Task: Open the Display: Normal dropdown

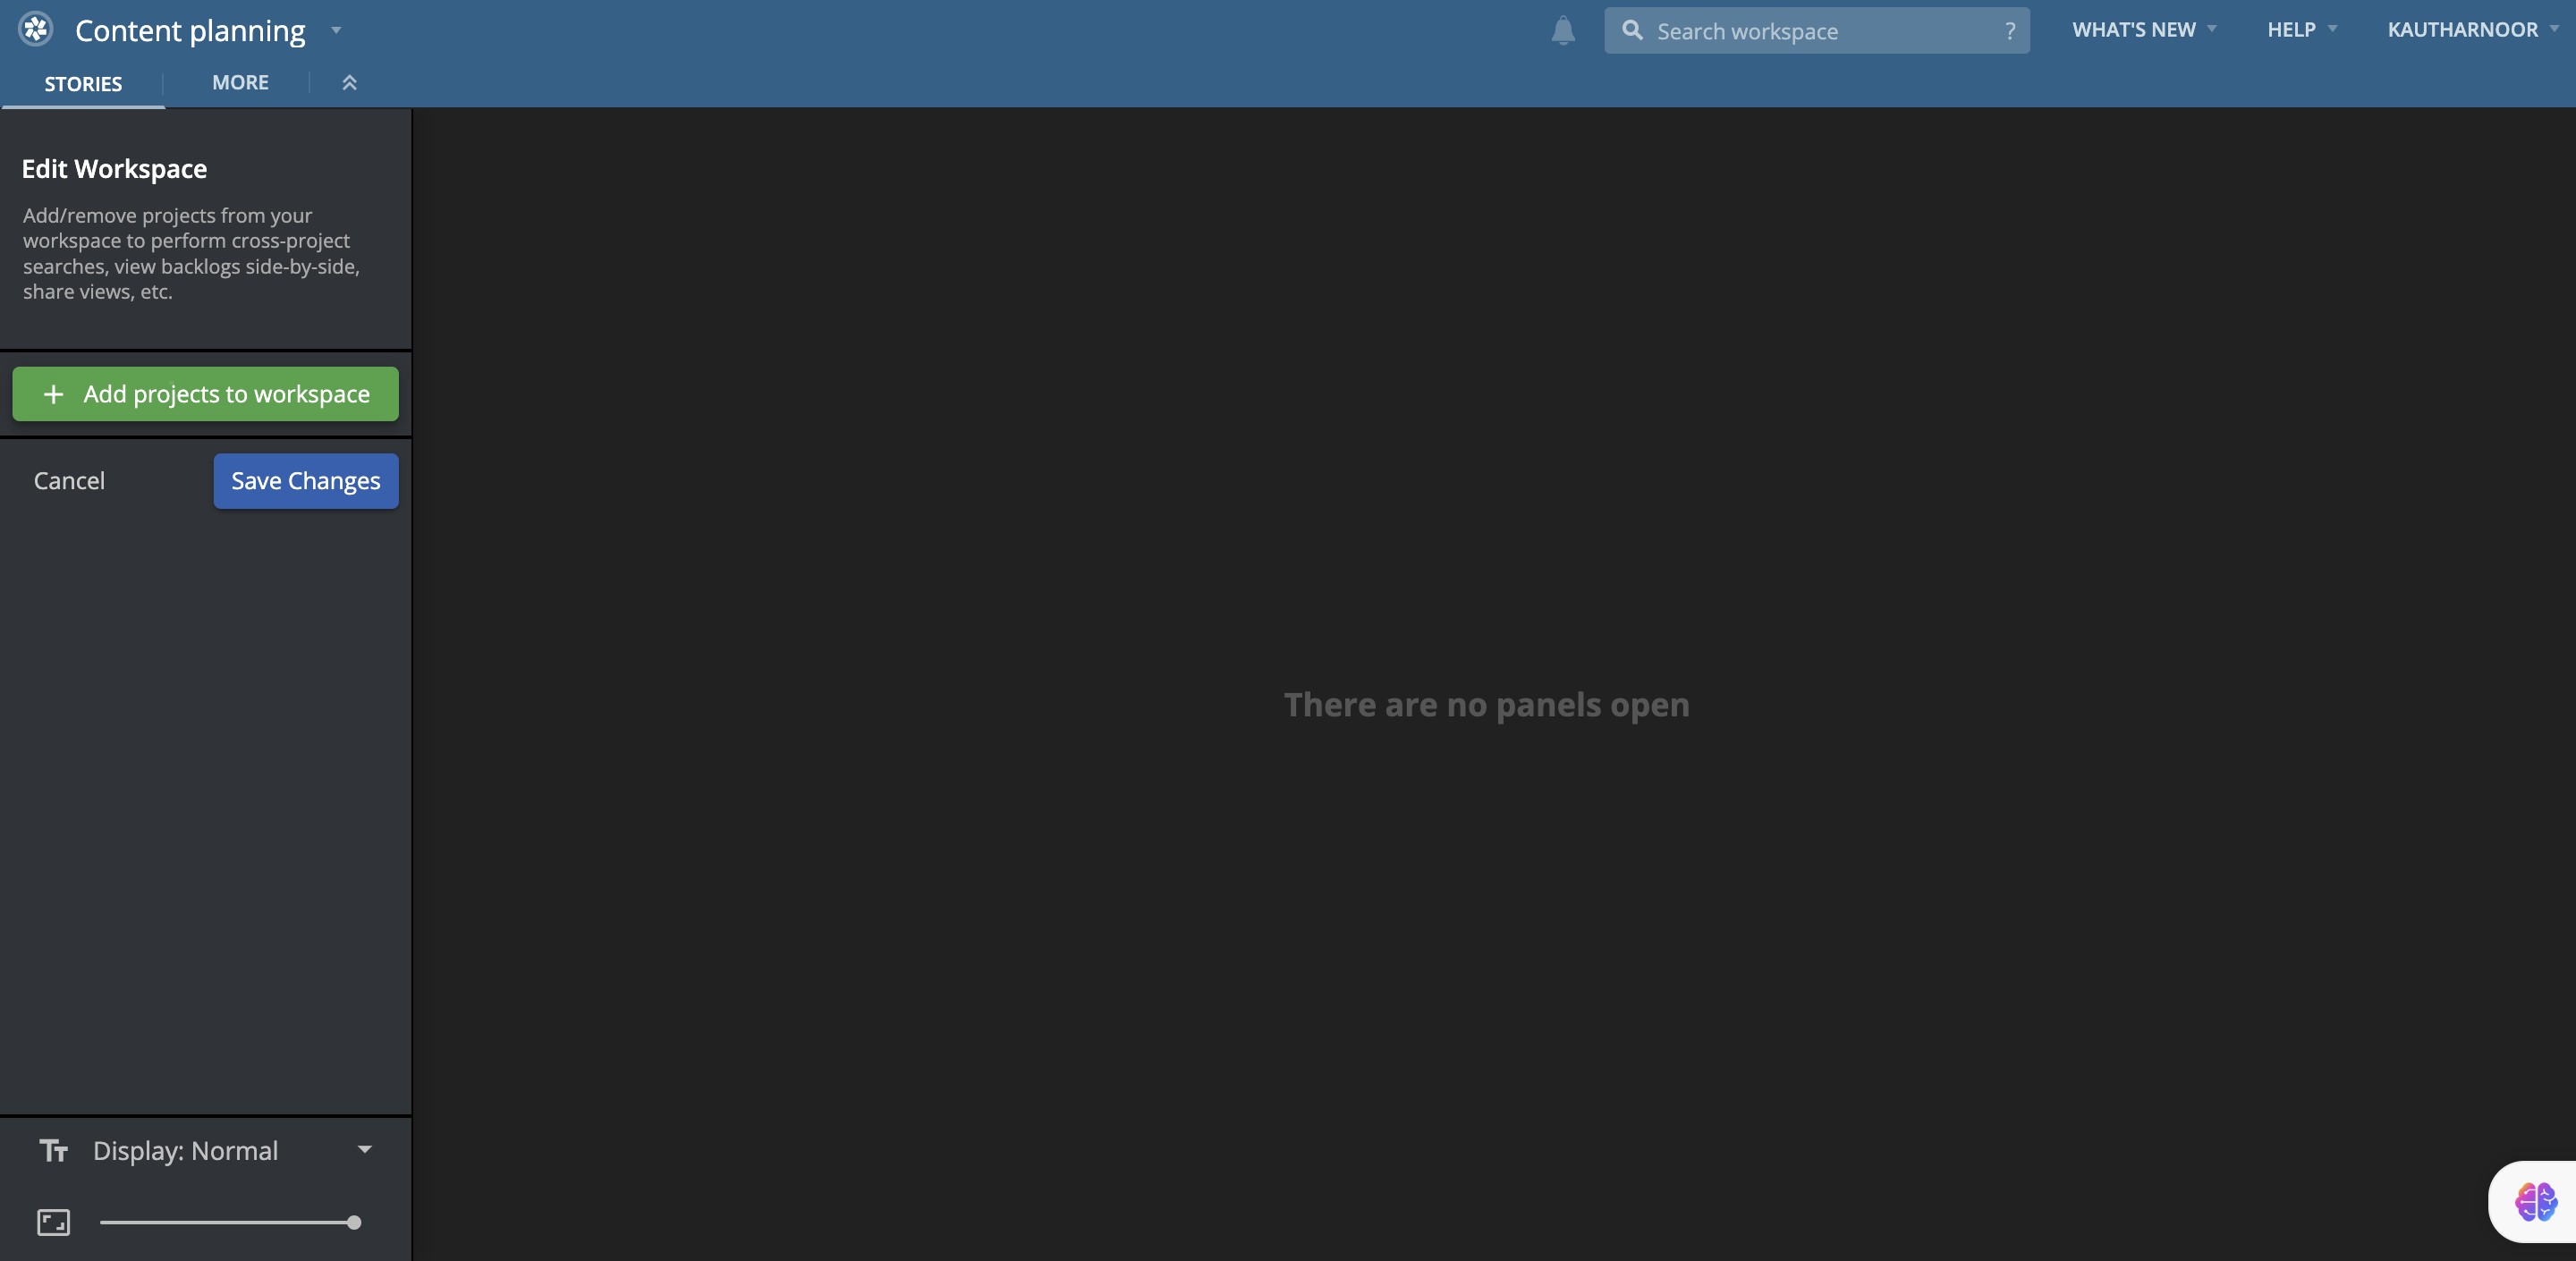Action: pos(365,1150)
